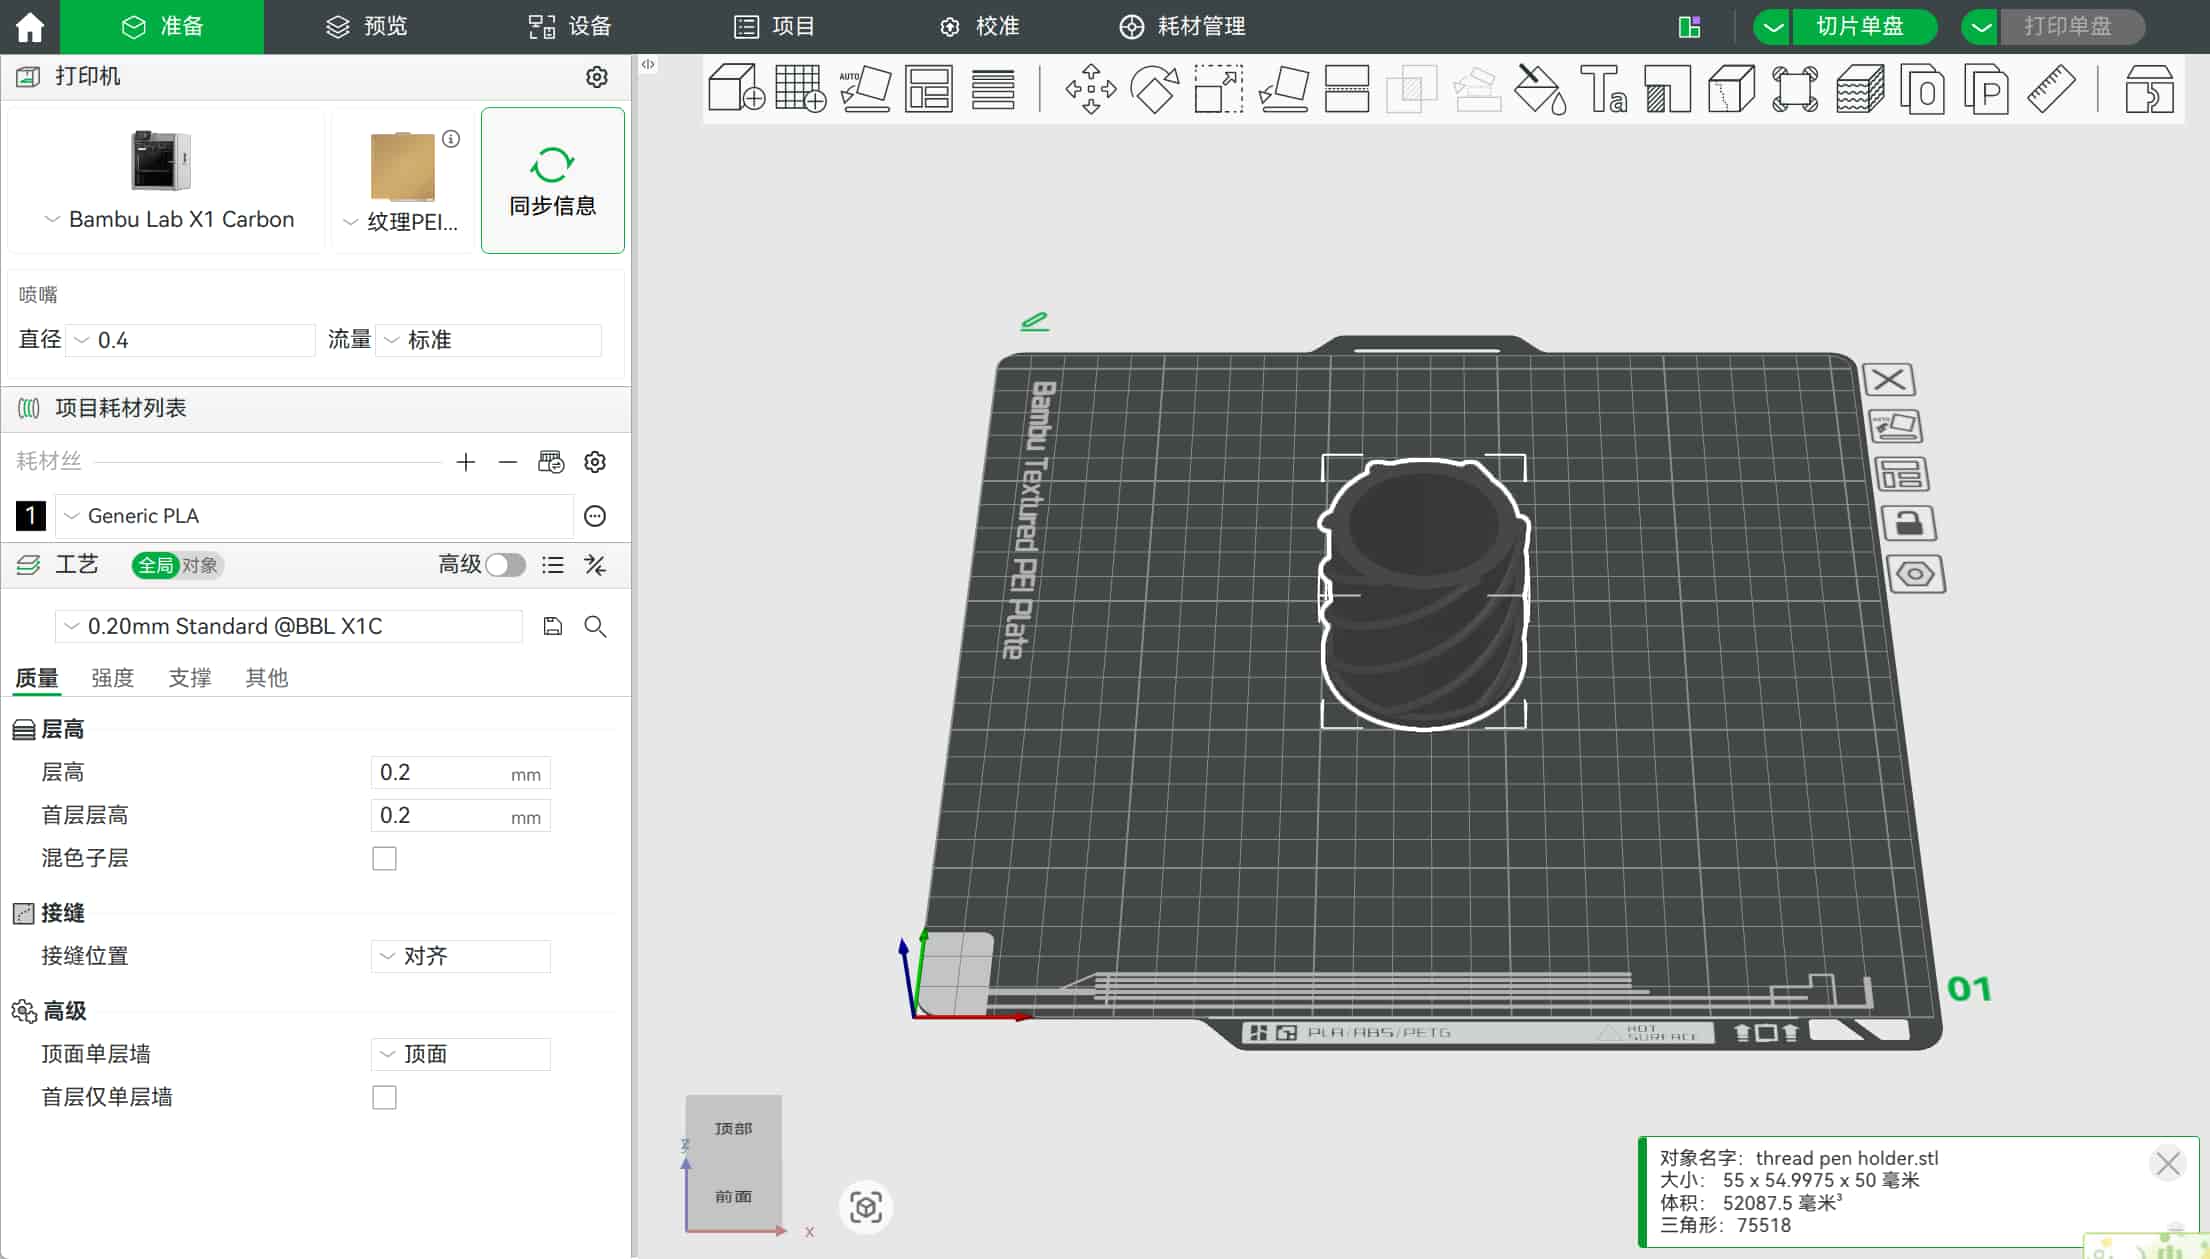Add a filament with plus button
The height and width of the screenshot is (1259, 2210).
coord(465,462)
